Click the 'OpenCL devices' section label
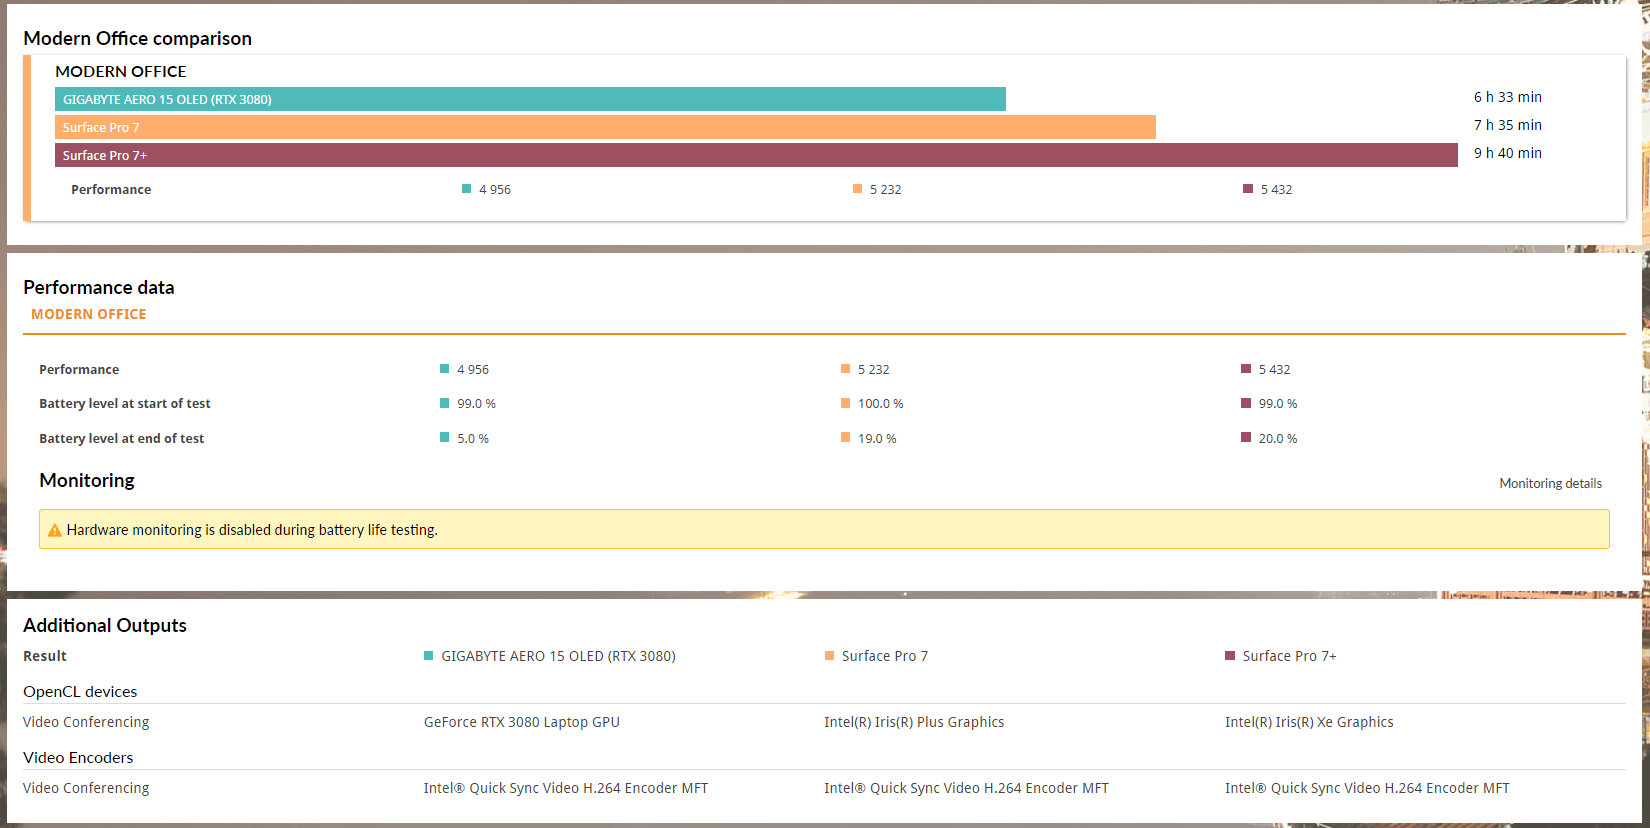Viewport: 1650px width, 828px height. pyautogui.click(x=80, y=691)
